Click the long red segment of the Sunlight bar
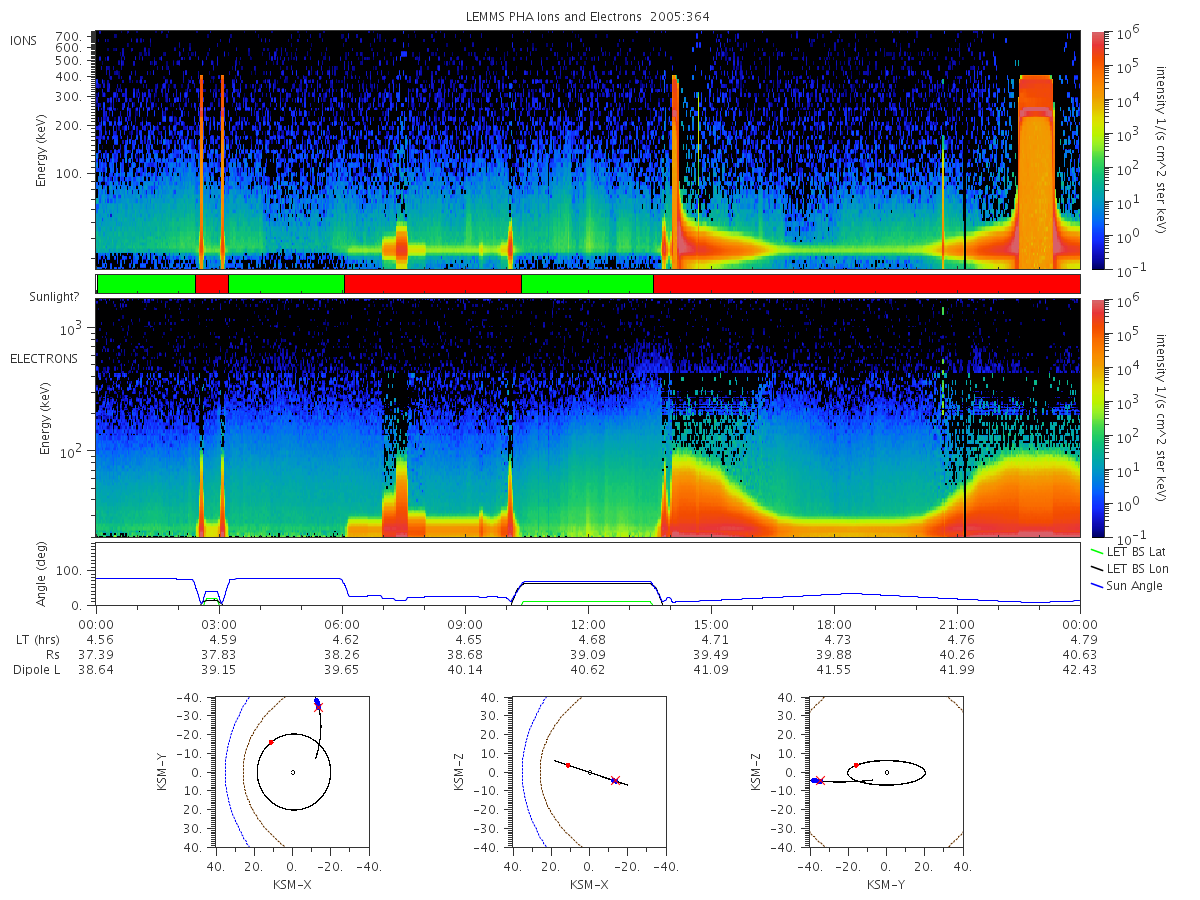 [x=866, y=284]
